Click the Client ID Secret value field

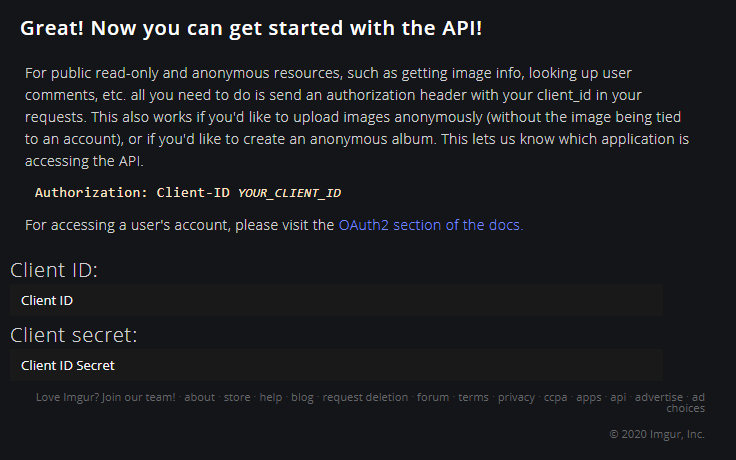(336, 366)
